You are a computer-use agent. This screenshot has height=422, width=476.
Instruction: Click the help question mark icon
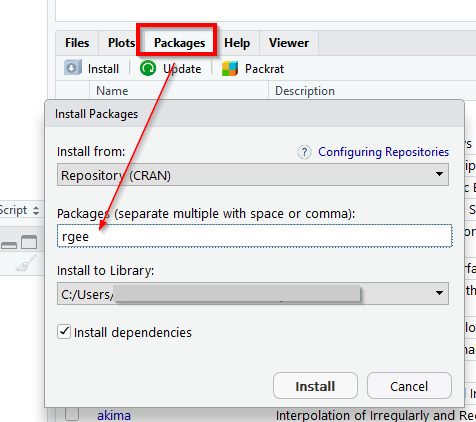pos(304,152)
